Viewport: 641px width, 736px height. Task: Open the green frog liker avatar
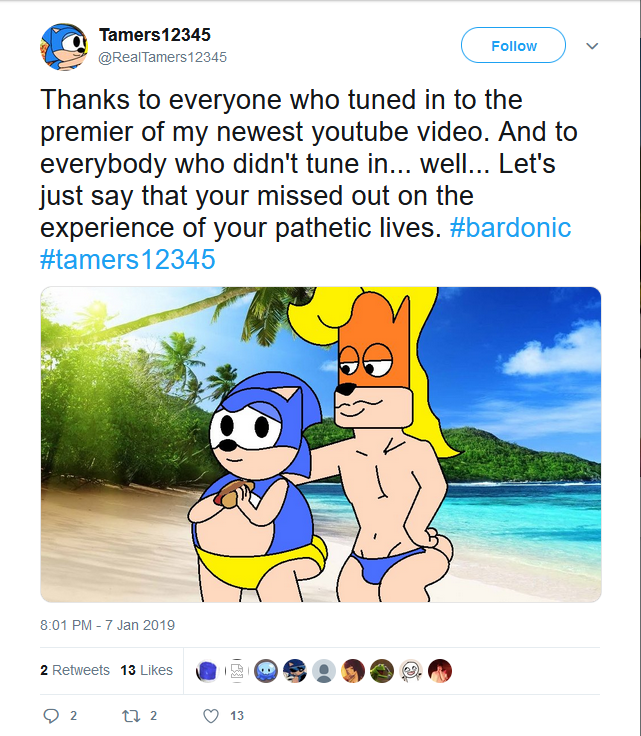pos(381,670)
